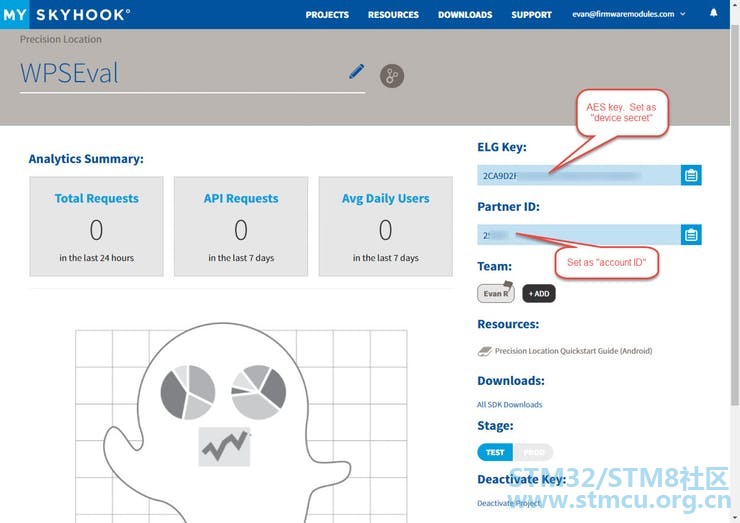Switch stage to PROD

tap(533, 452)
